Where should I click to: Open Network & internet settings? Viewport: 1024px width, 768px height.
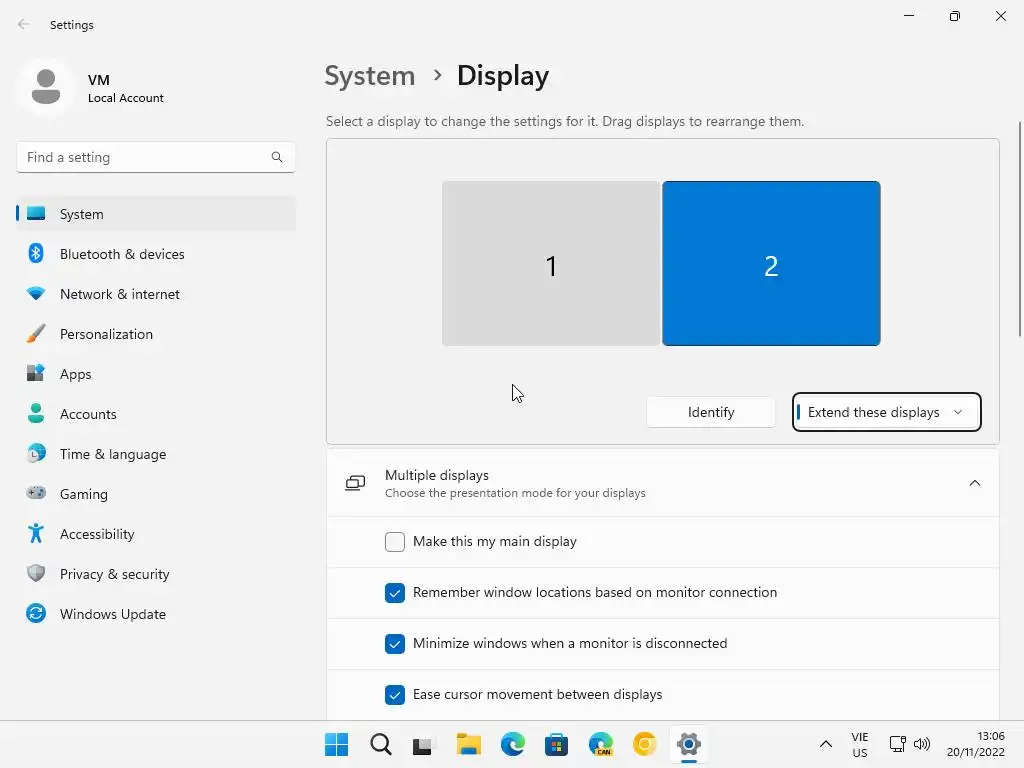coord(156,294)
